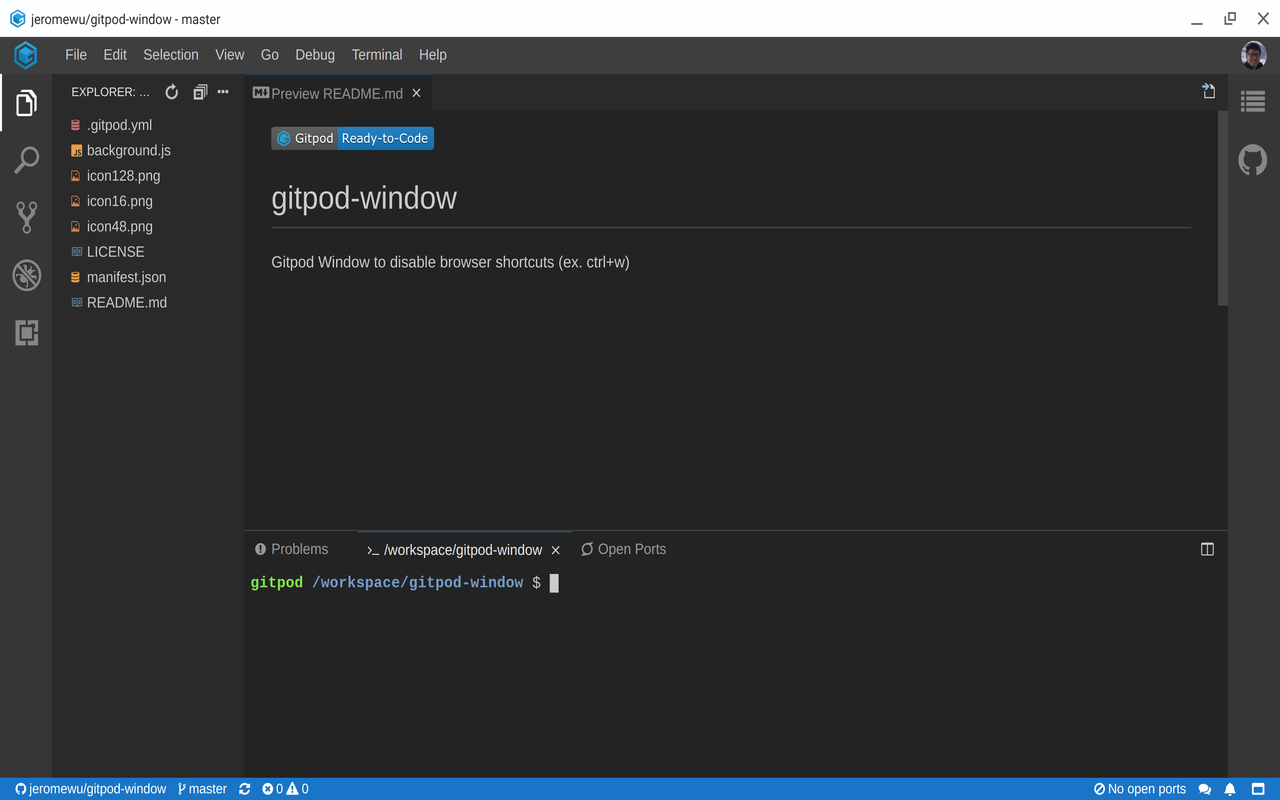1280x800 pixels.
Task: Switch to the Problems panel tab
Action: tap(291, 549)
